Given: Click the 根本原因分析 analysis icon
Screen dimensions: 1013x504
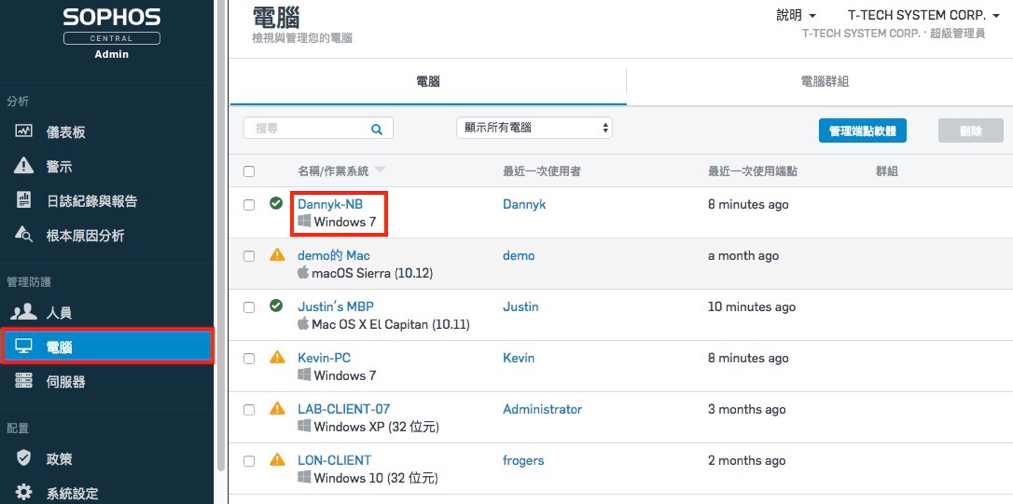Looking at the screenshot, I should [23, 235].
